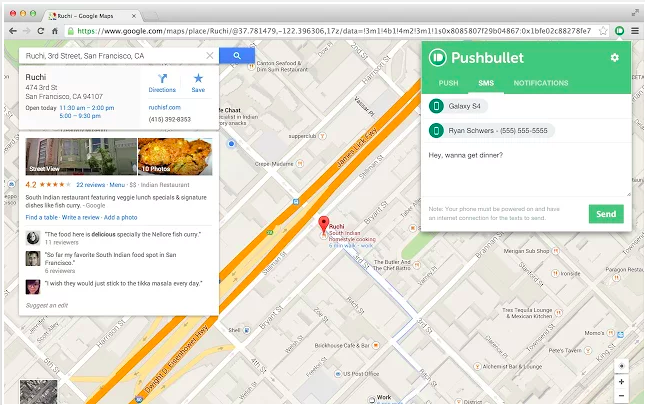
Task: Open the 10 Photos thumbnail
Action: 175,157
